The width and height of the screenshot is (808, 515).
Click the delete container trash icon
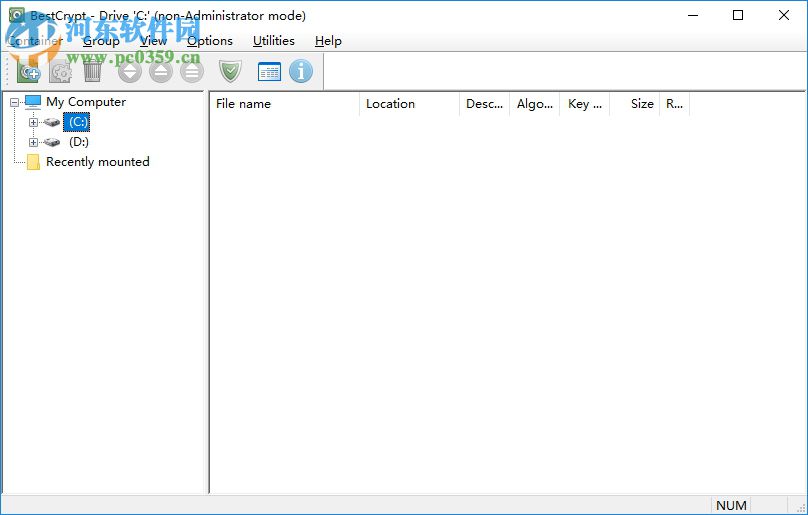pos(92,71)
